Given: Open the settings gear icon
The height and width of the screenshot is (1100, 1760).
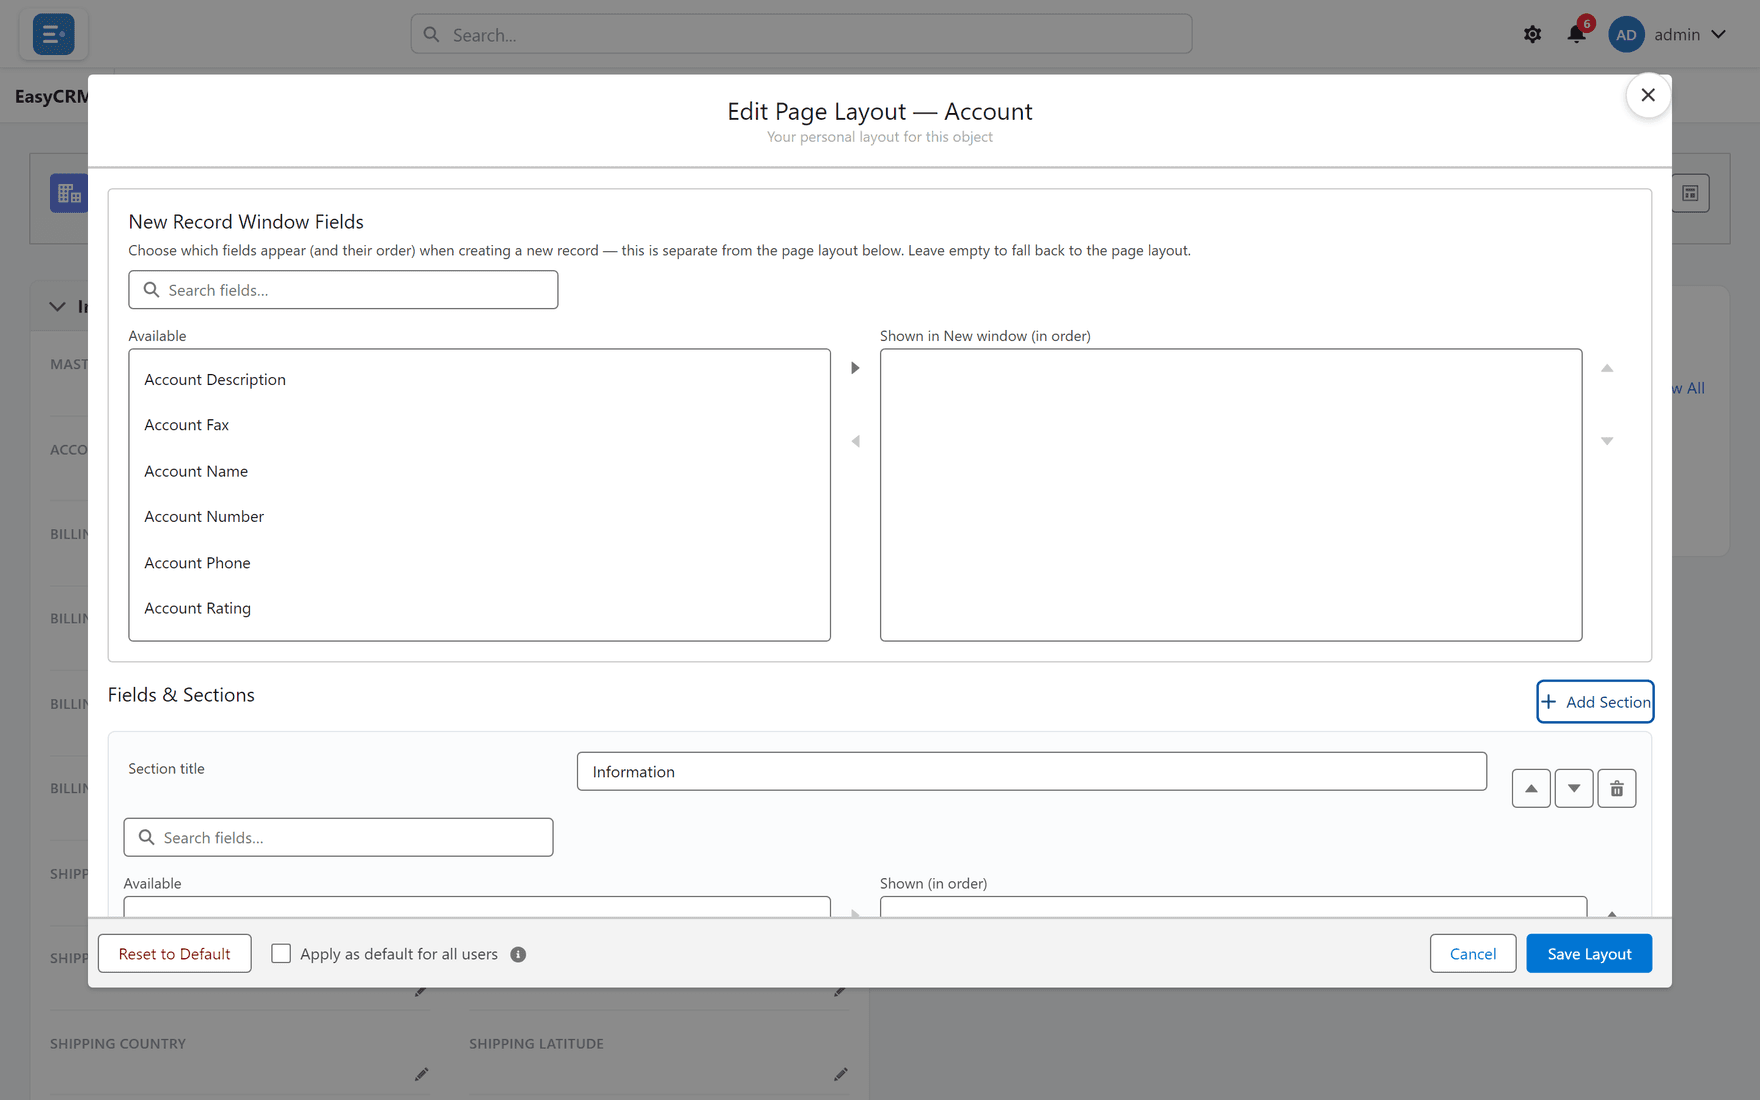Looking at the screenshot, I should pyautogui.click(x=1532, y=34).
